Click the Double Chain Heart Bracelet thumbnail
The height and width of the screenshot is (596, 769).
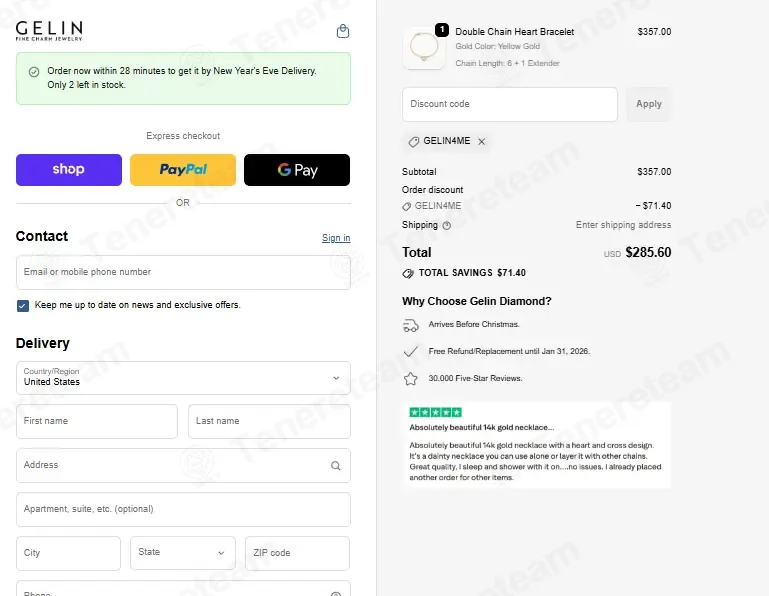coord(424,48)
